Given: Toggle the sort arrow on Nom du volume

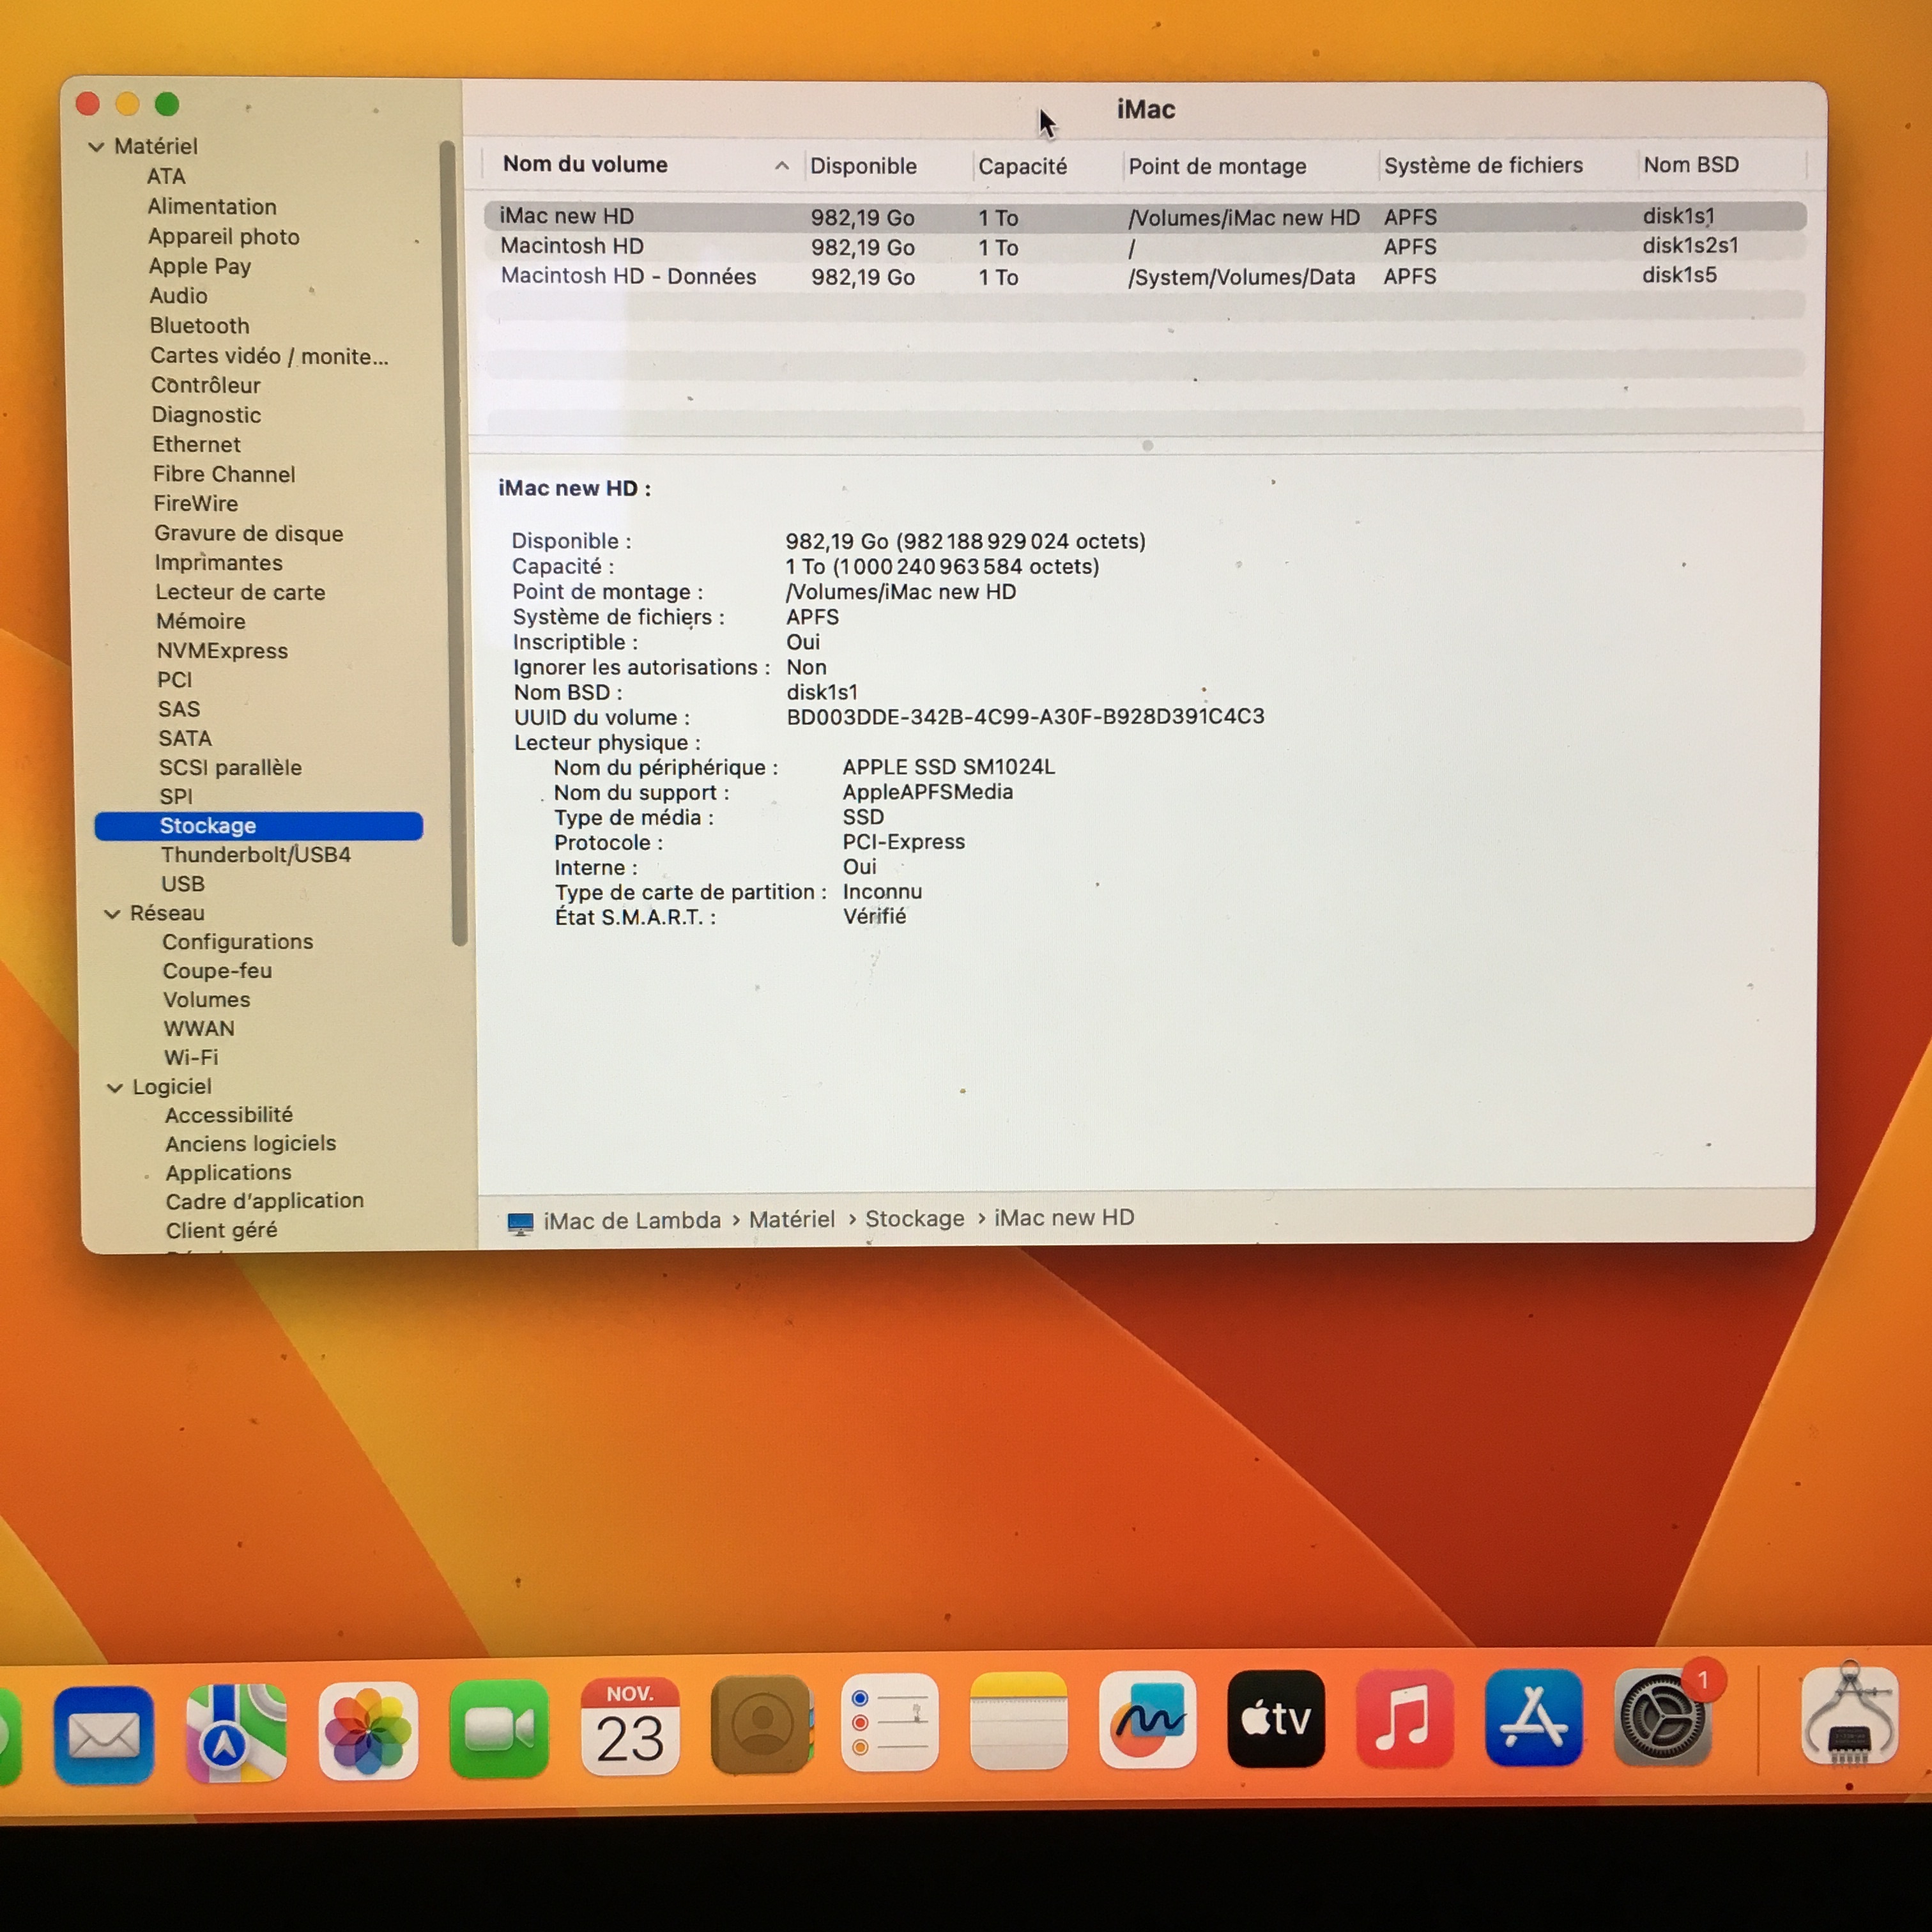Looking at the screenshot, I should pyautogui.click(x=782, y=166).
